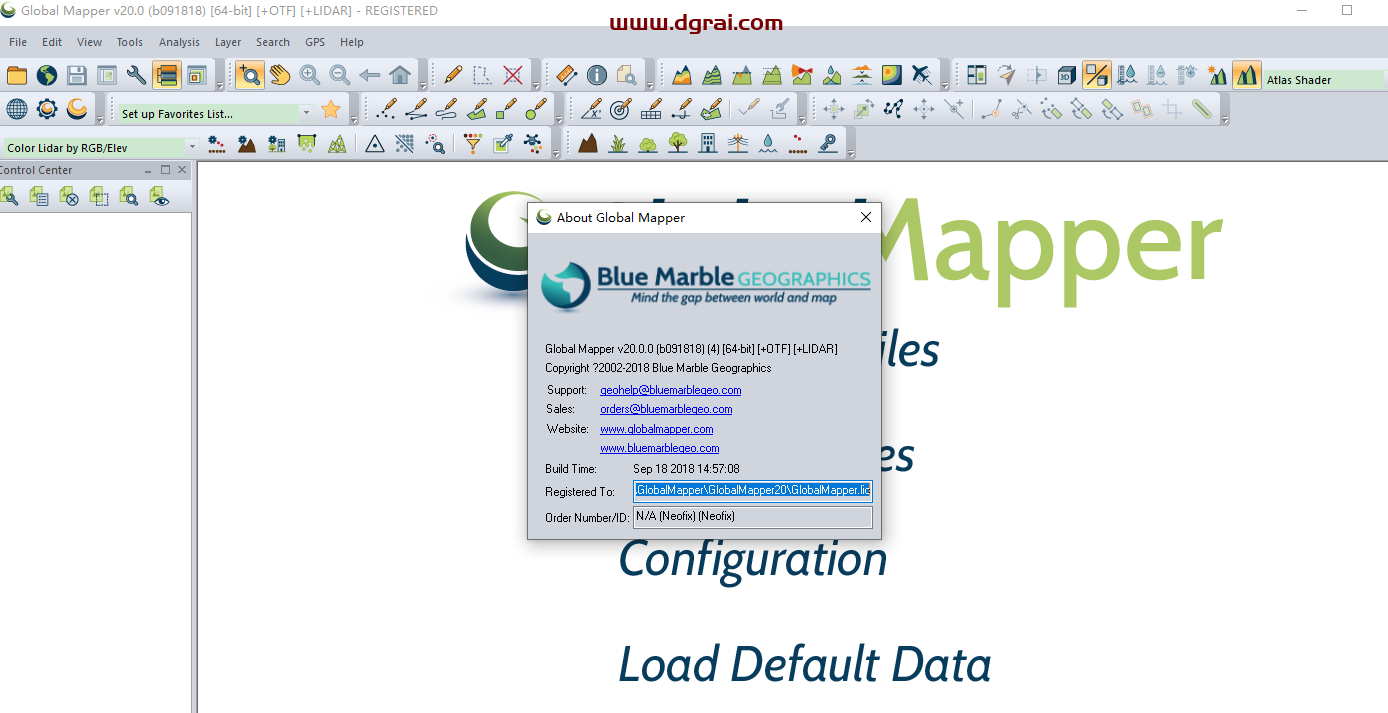Open the File menu
The width and height of the screenshot is (1388, 713).
pos(18,42)
